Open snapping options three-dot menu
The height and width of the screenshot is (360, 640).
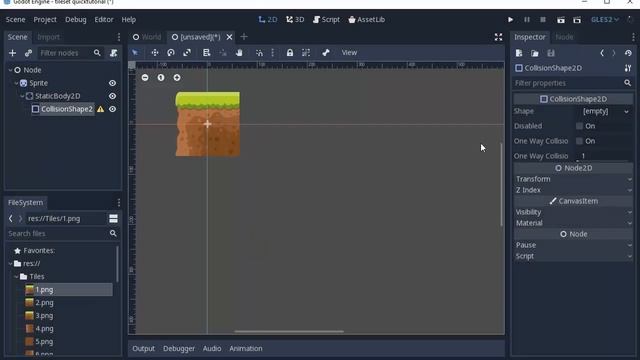click(273, 53)
